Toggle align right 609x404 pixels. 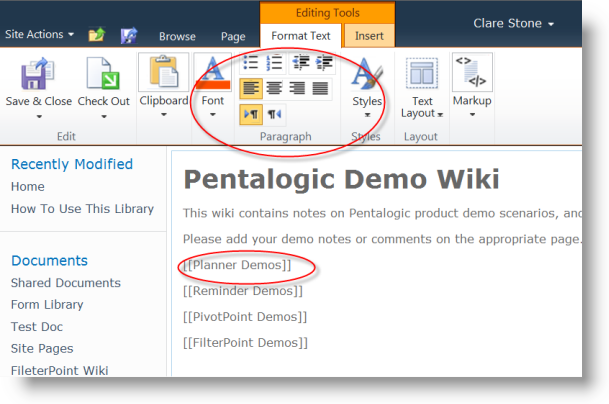[x=298, y=89]
